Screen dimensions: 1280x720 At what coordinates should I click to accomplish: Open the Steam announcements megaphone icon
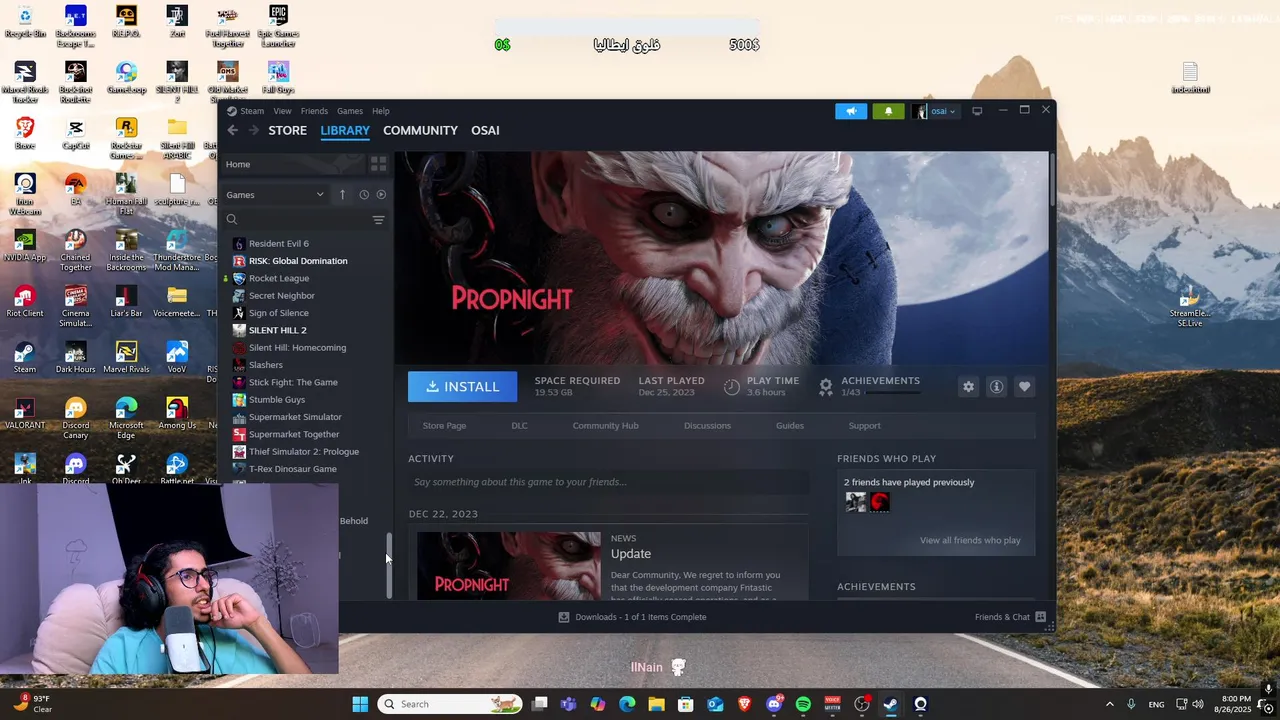[x=851, y=111]
